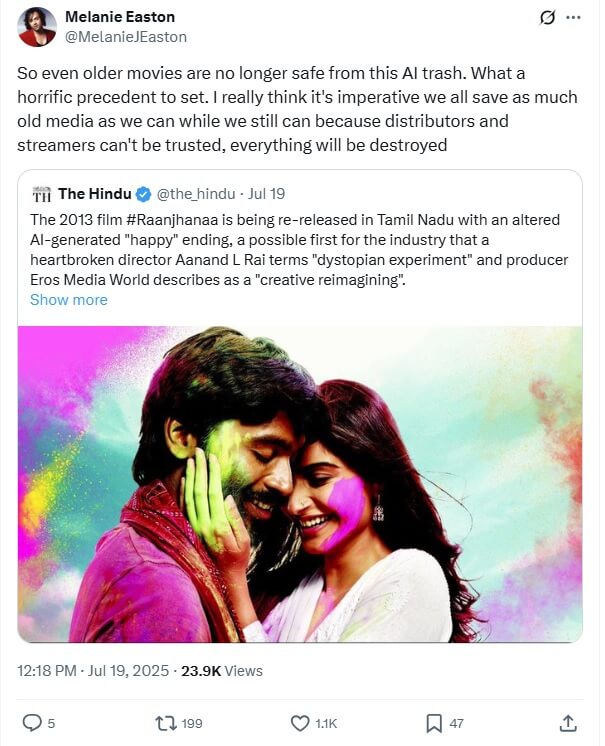This screenshot has width=605, height=746.
Task: Open the post's three-dot More menu
Action: pos(572,18)
